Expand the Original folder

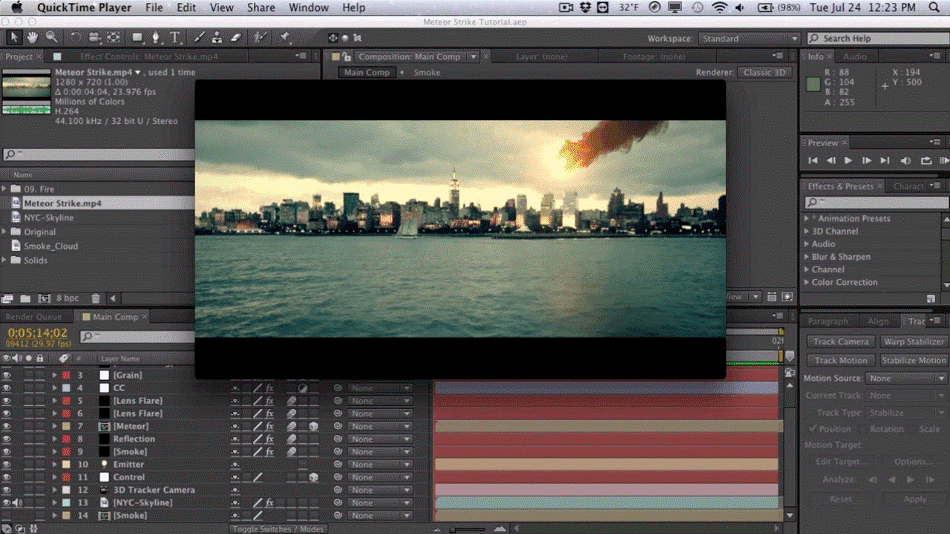point(4,232)
